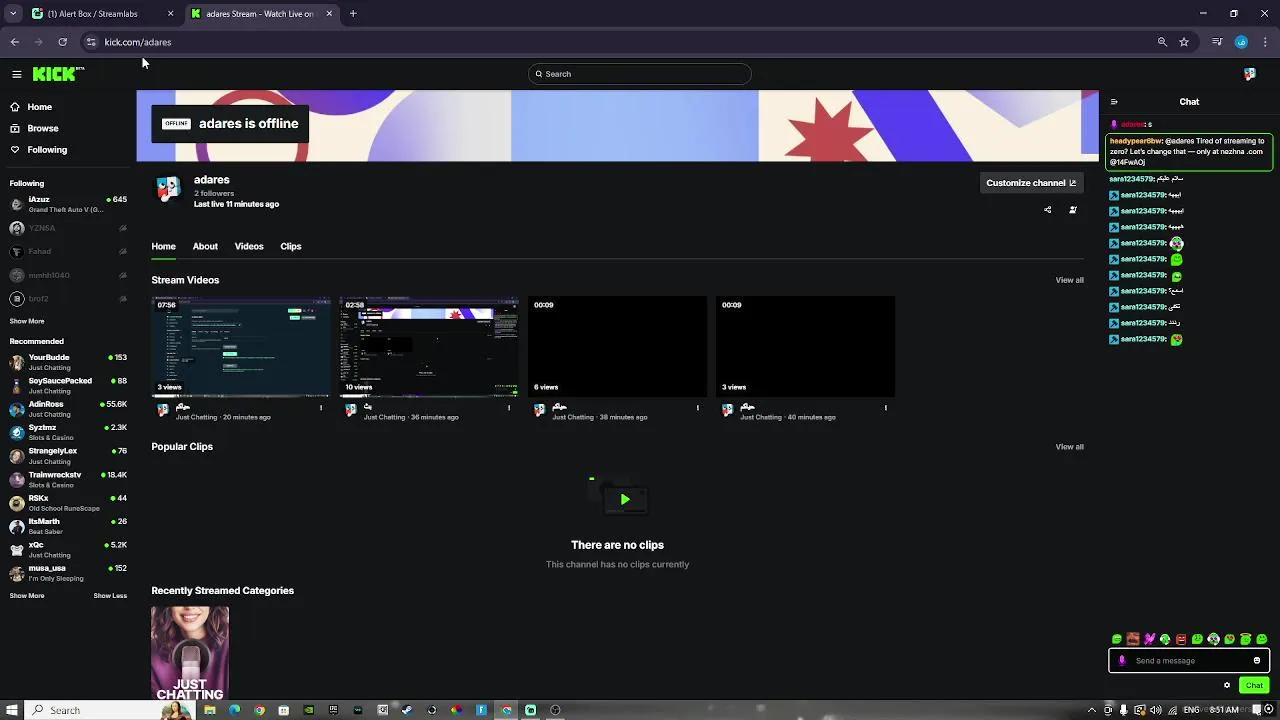Screen dimensions: 1280x720
Task: Click the green Chat send button
Action: (1254, 685)
